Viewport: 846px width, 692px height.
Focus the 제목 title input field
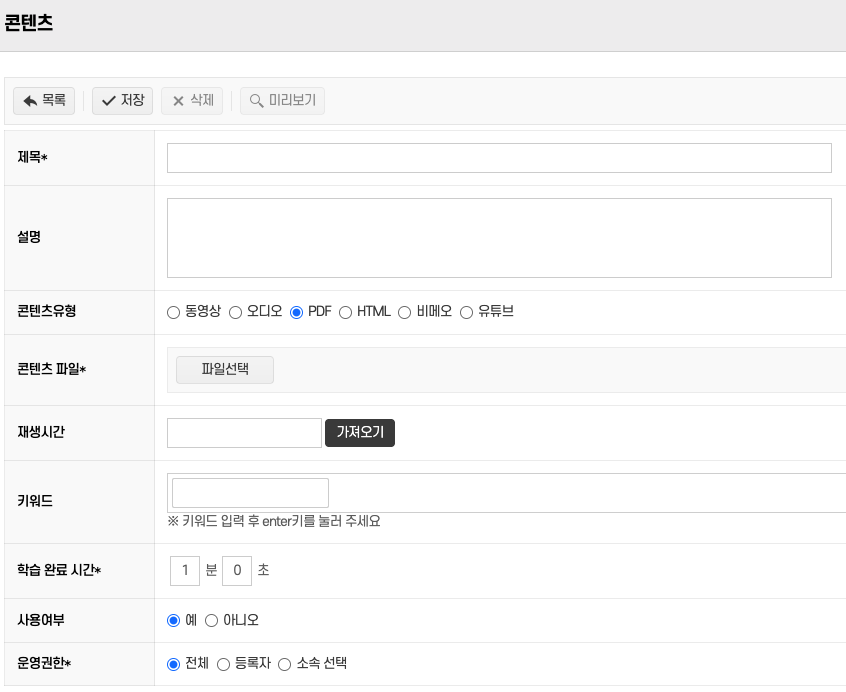pos(499,158)
